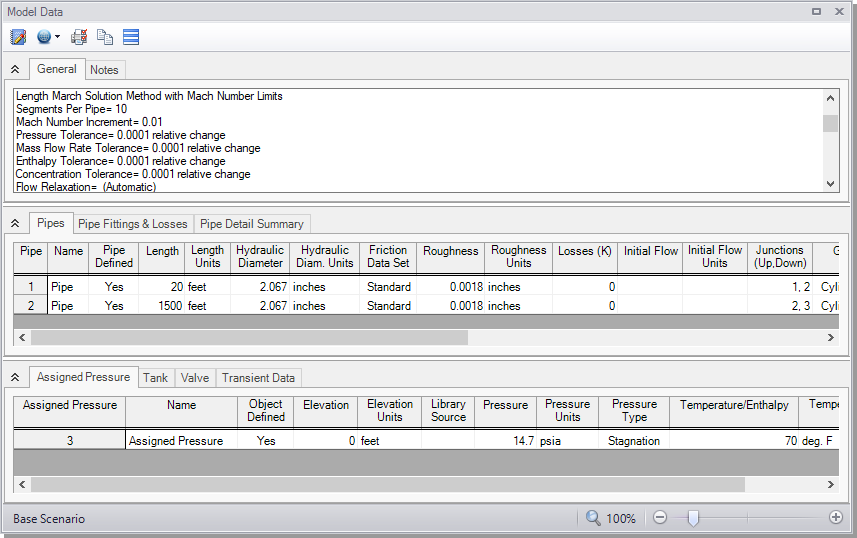Click the General text box down scroll arrow
857x538 pixels.
(x=830, y=184)
